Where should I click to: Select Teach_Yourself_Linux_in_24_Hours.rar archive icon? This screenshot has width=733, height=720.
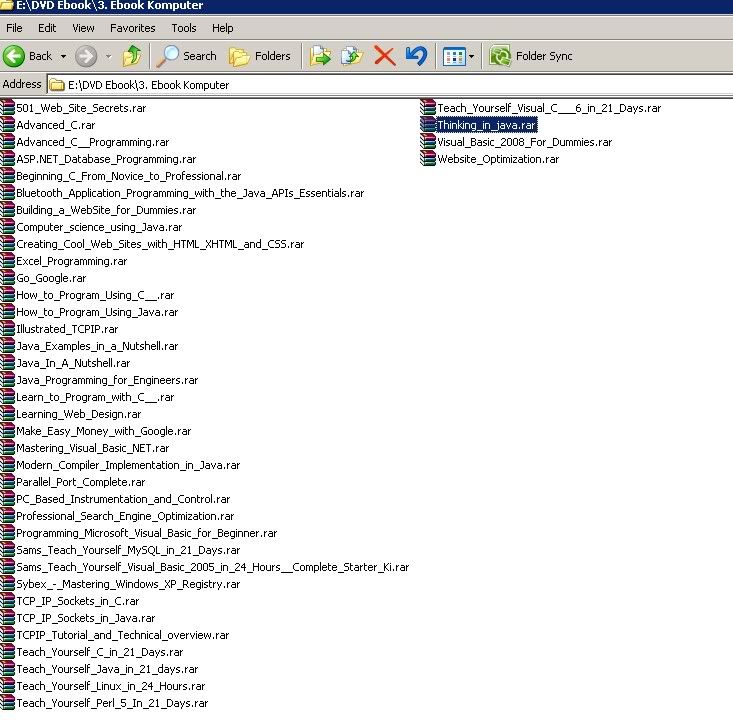pyautogui.click(x=7, y=685)
